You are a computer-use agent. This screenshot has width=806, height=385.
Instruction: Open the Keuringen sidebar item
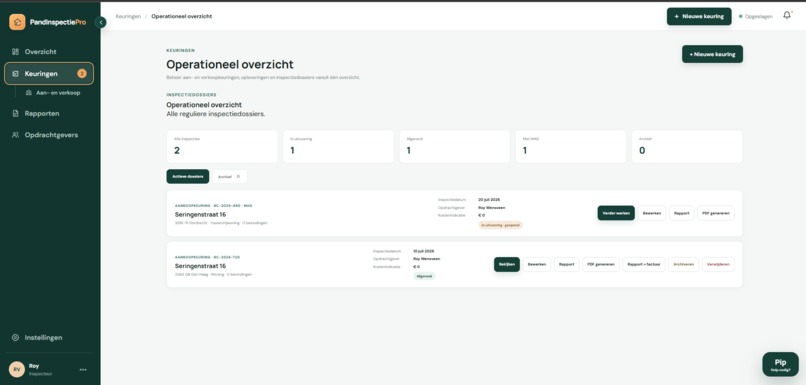tap(49, 74)
